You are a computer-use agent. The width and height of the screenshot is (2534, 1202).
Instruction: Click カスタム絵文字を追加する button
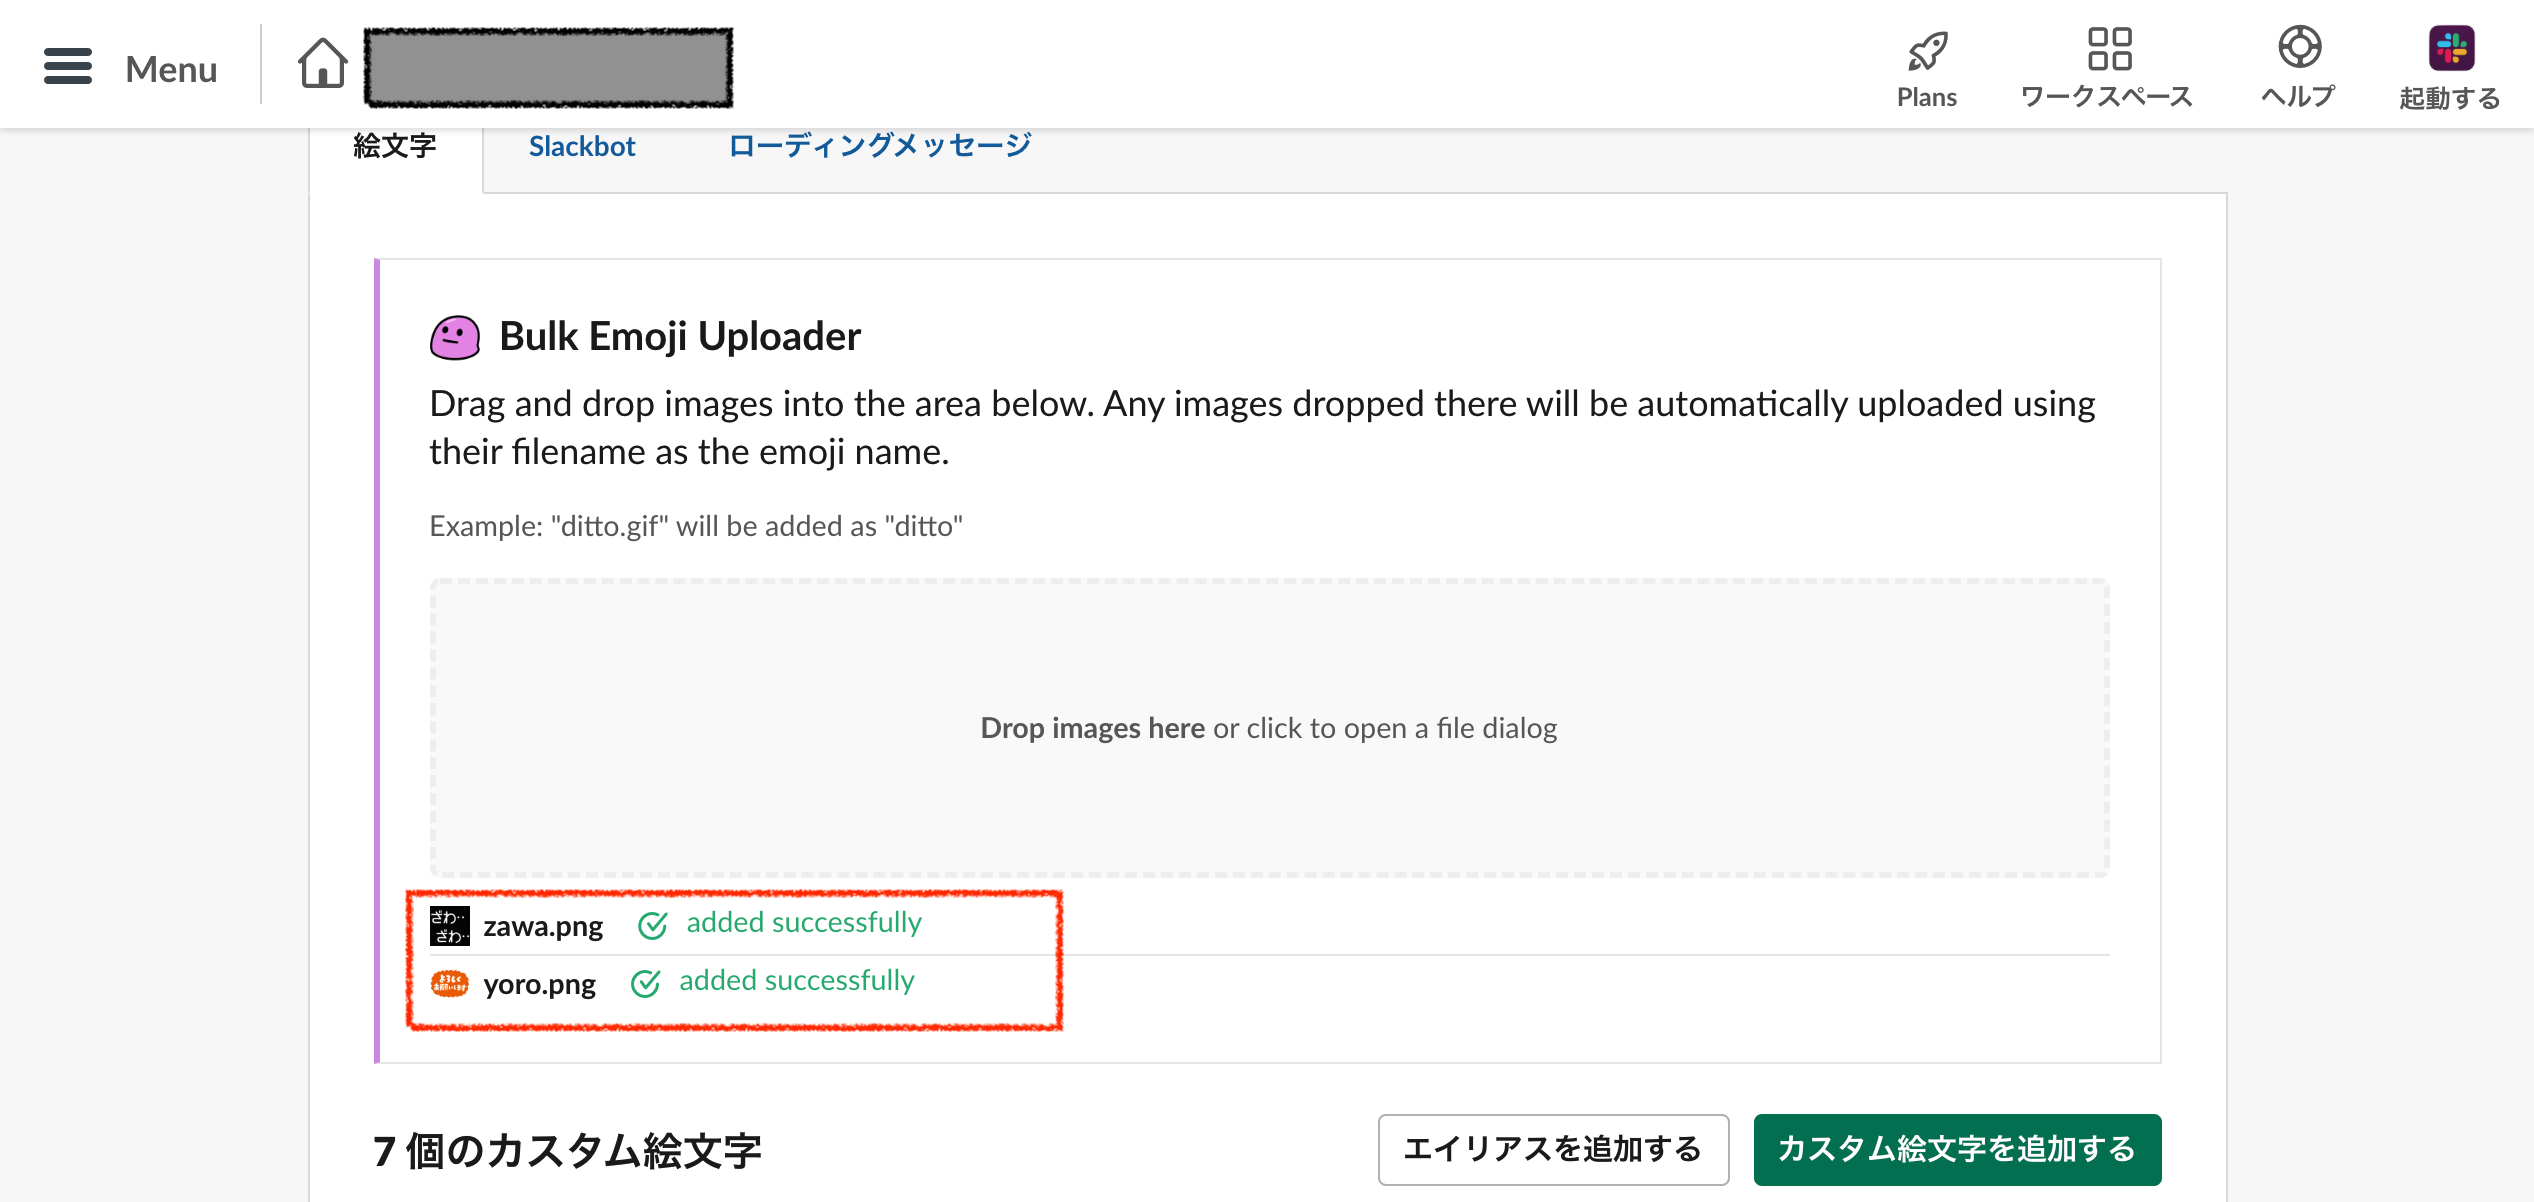(x=1957, y=1149)
